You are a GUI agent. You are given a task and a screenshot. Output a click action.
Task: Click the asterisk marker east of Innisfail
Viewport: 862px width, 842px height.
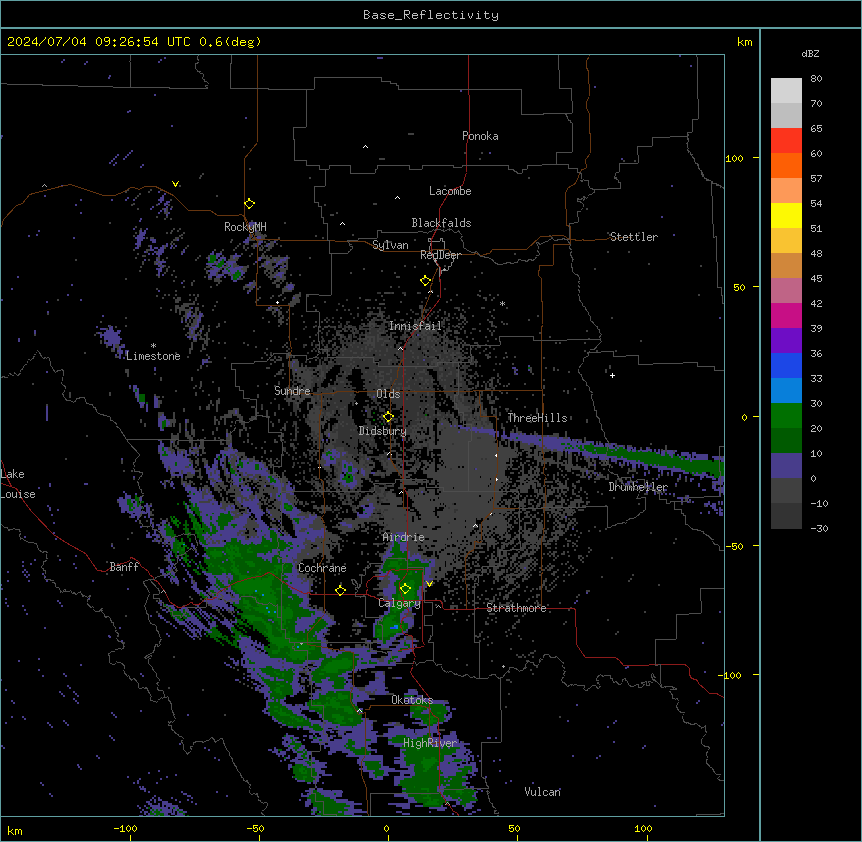coord(502,303)
